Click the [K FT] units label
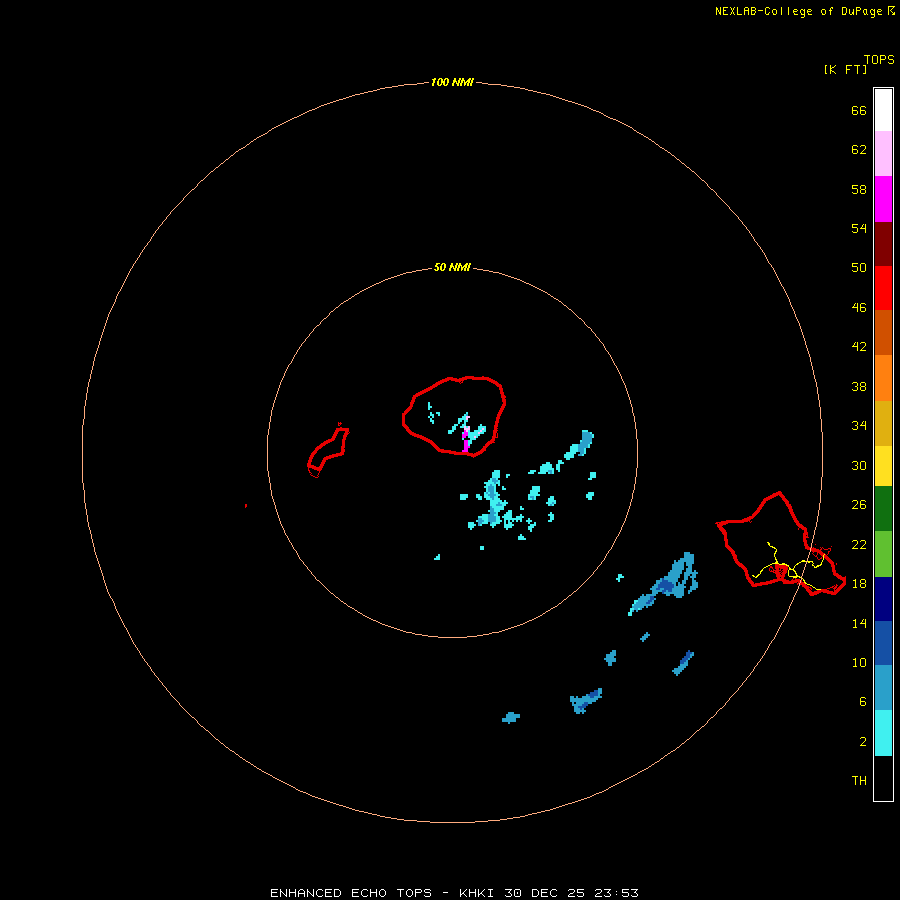 pyautogui.click(x=845, y=69)
